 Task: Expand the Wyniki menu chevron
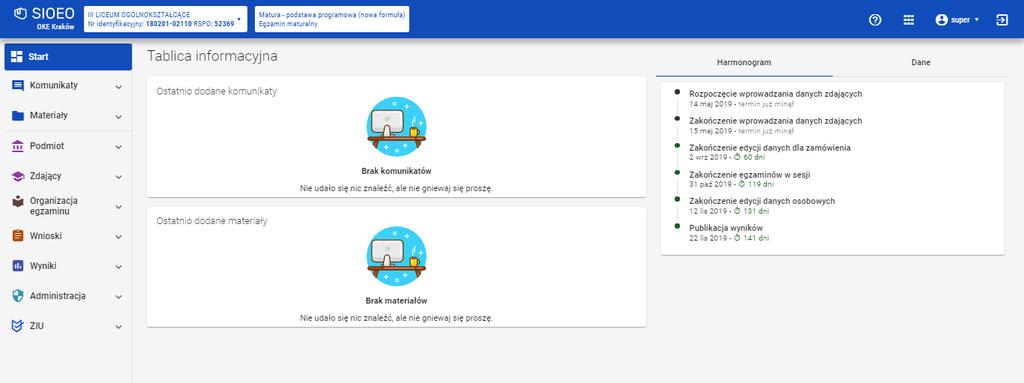[118, 267]
